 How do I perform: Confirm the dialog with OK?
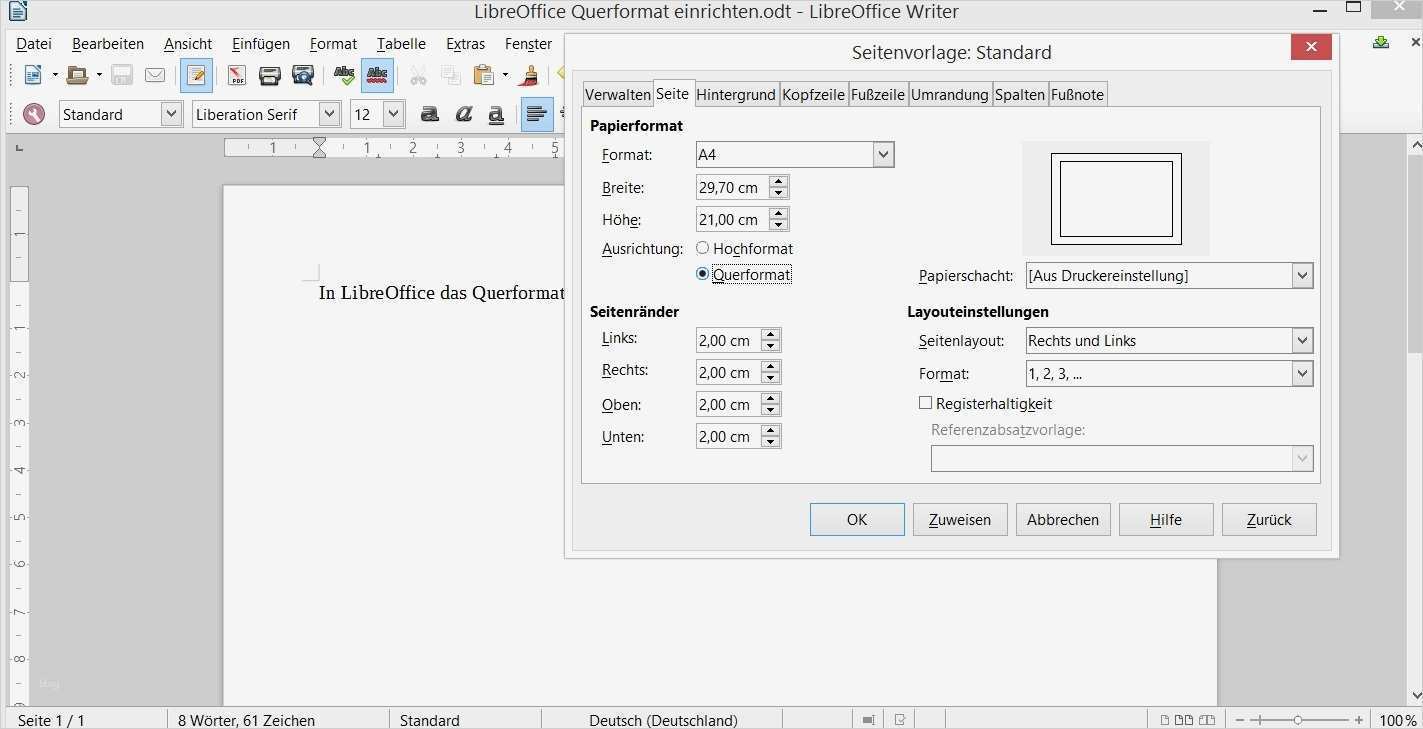pos(857,519)
